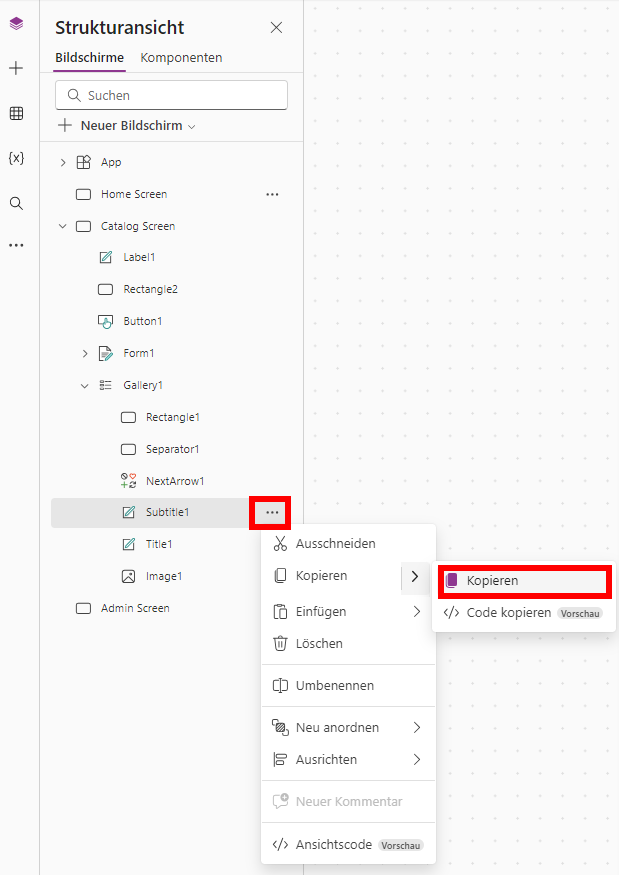Click the clipboard icon beside Einfügen
The image size is (619, 875).
tap(280, 612)
